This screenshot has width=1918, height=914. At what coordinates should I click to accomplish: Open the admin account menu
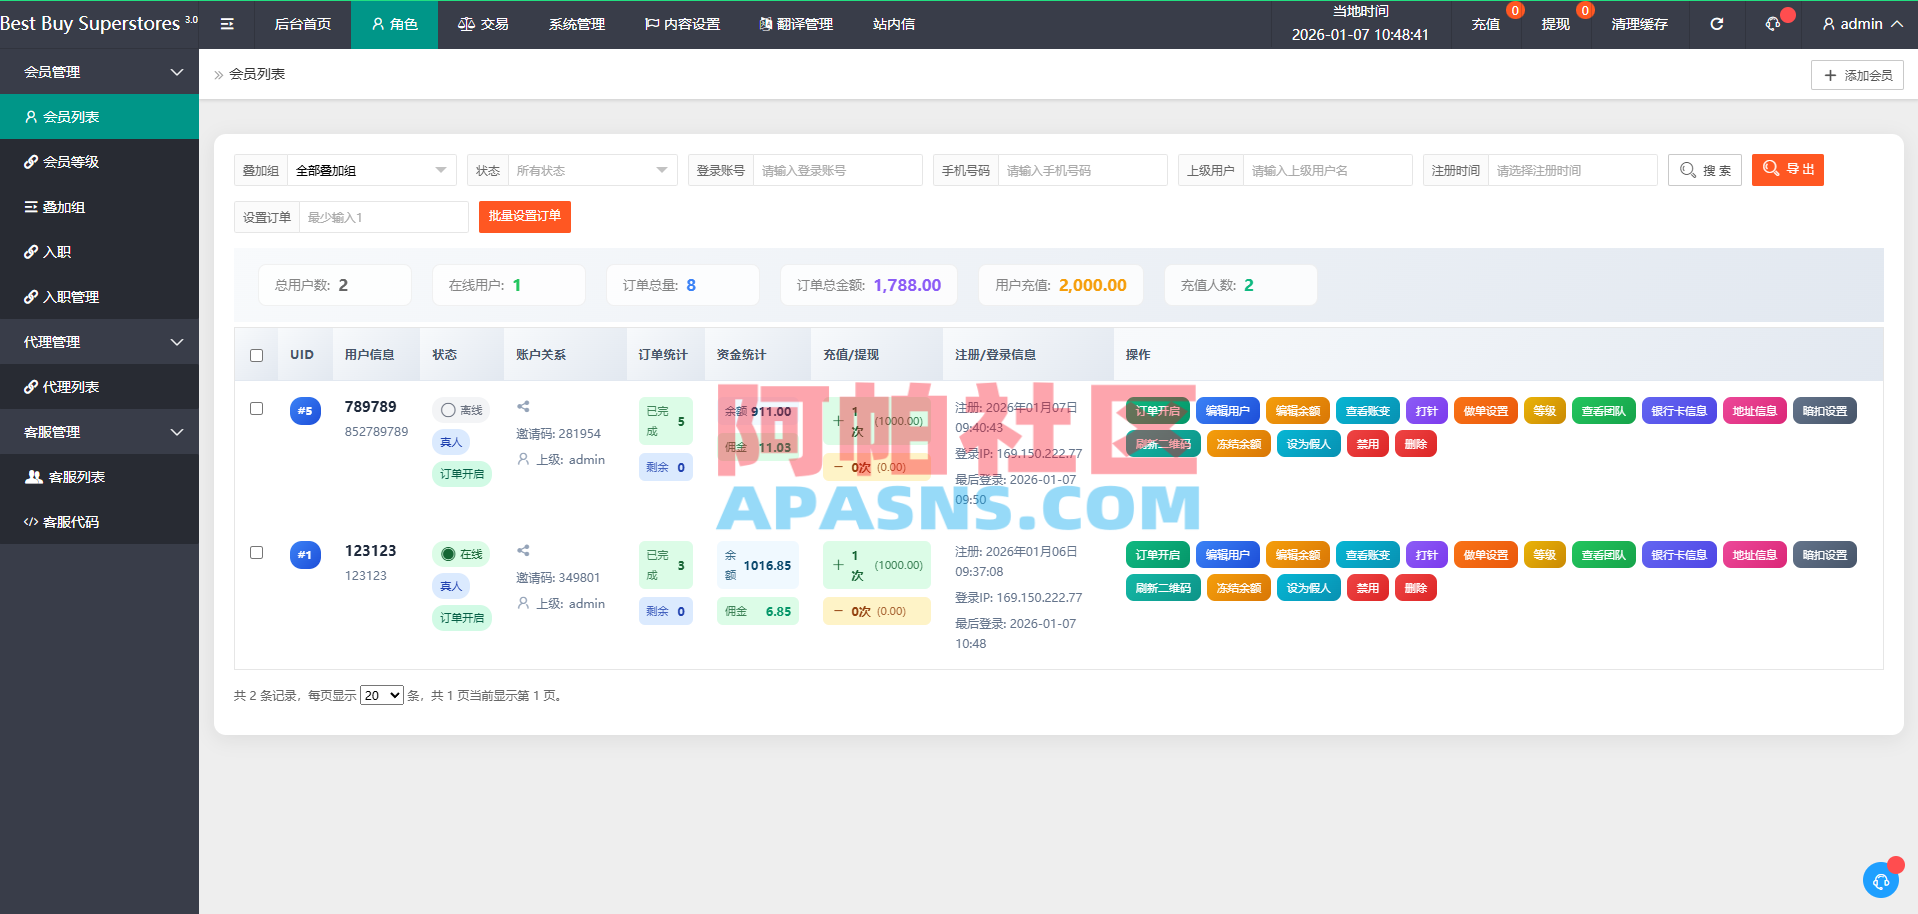click(x=1862, y=24)
